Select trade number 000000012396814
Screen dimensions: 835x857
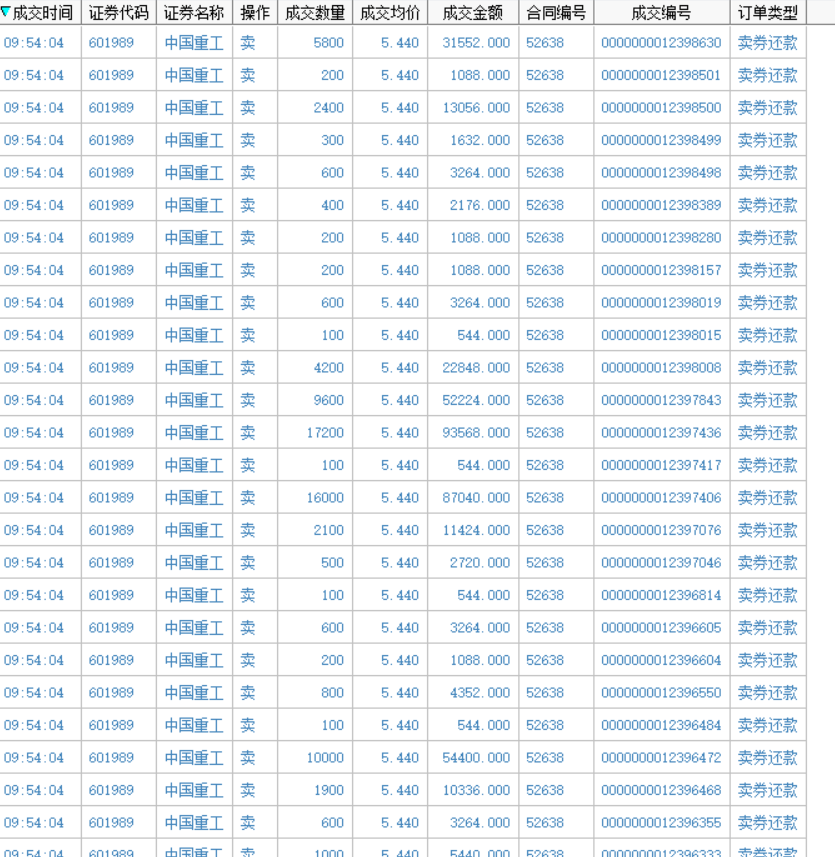coord(661,595)
